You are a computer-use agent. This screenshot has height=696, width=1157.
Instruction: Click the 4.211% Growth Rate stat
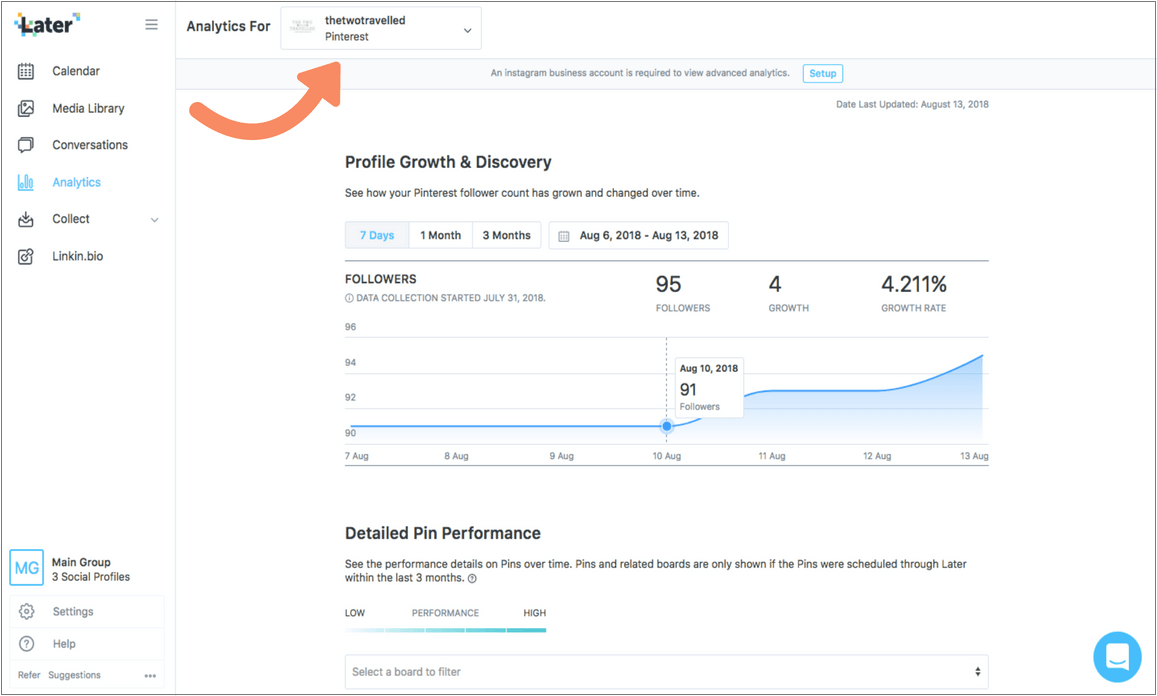pos(913,293)
